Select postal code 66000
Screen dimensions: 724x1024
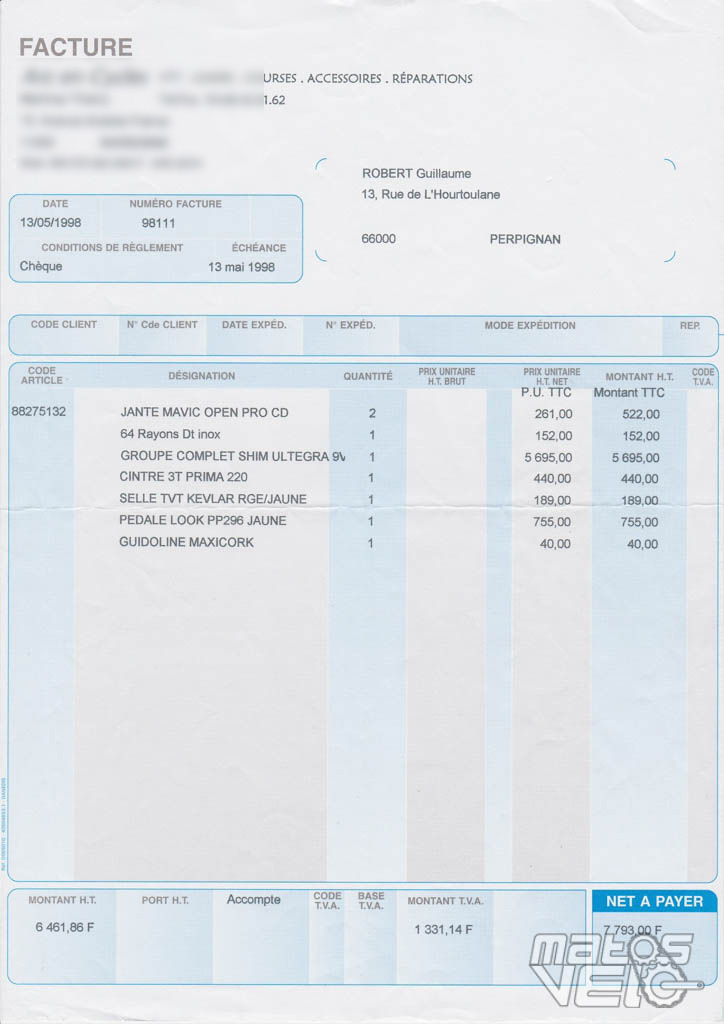click(x=379, y=239)
